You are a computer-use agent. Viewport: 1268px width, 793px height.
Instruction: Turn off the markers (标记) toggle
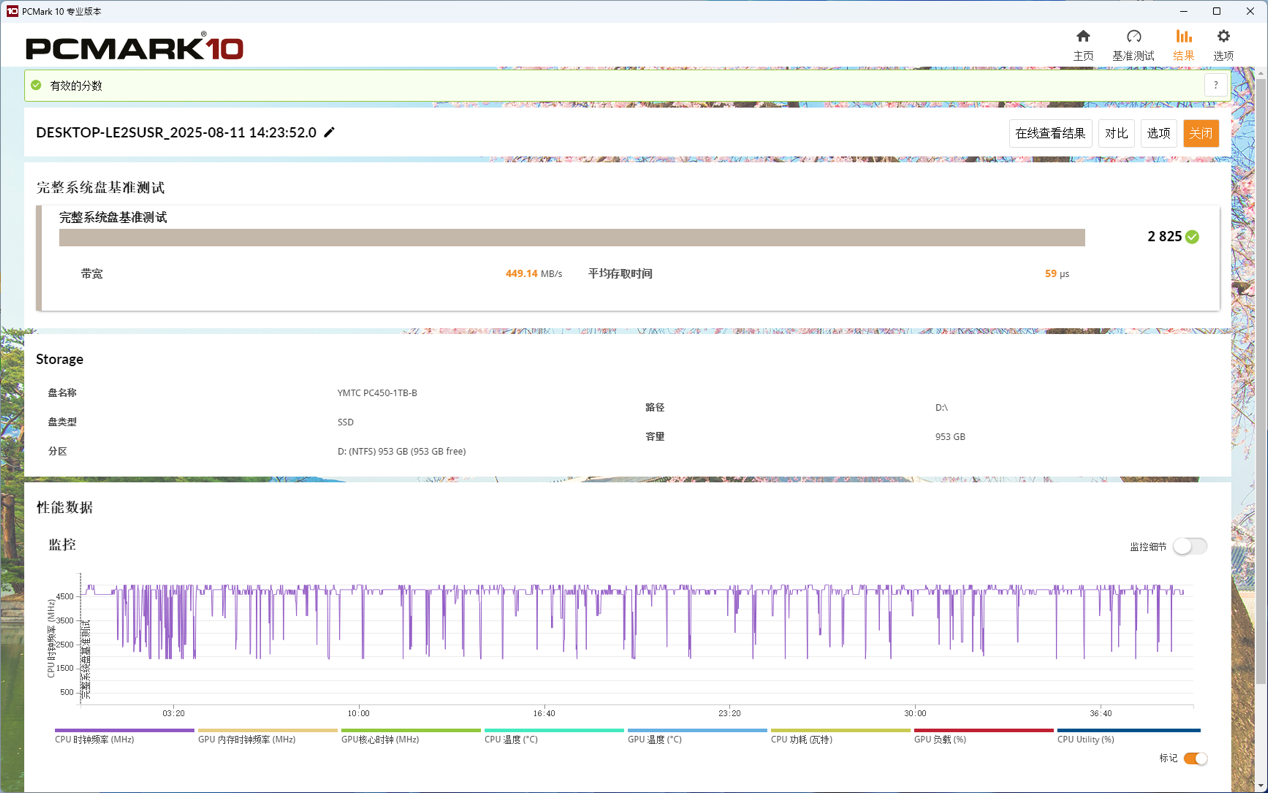[x=1195, y=758]
